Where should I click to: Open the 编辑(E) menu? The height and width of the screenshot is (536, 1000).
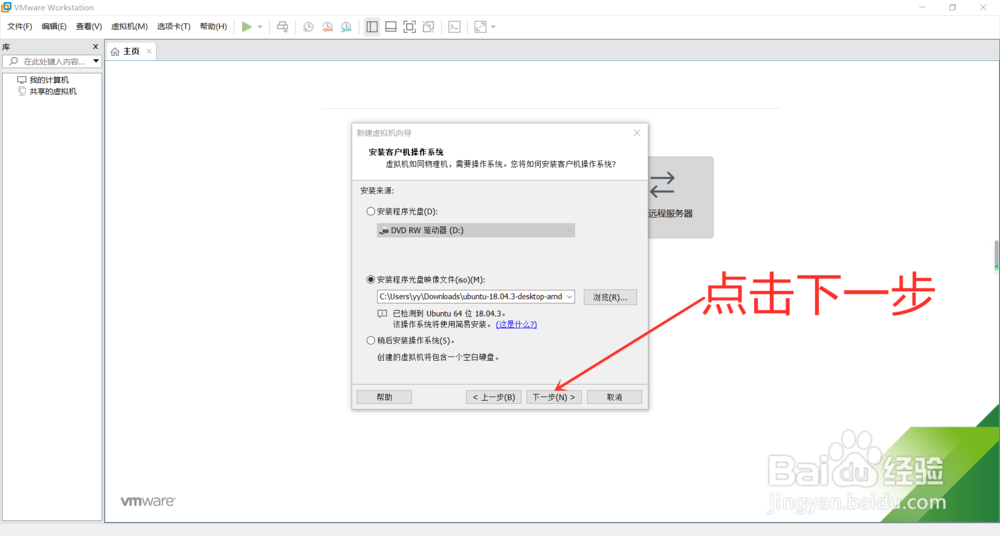[54, 26]
